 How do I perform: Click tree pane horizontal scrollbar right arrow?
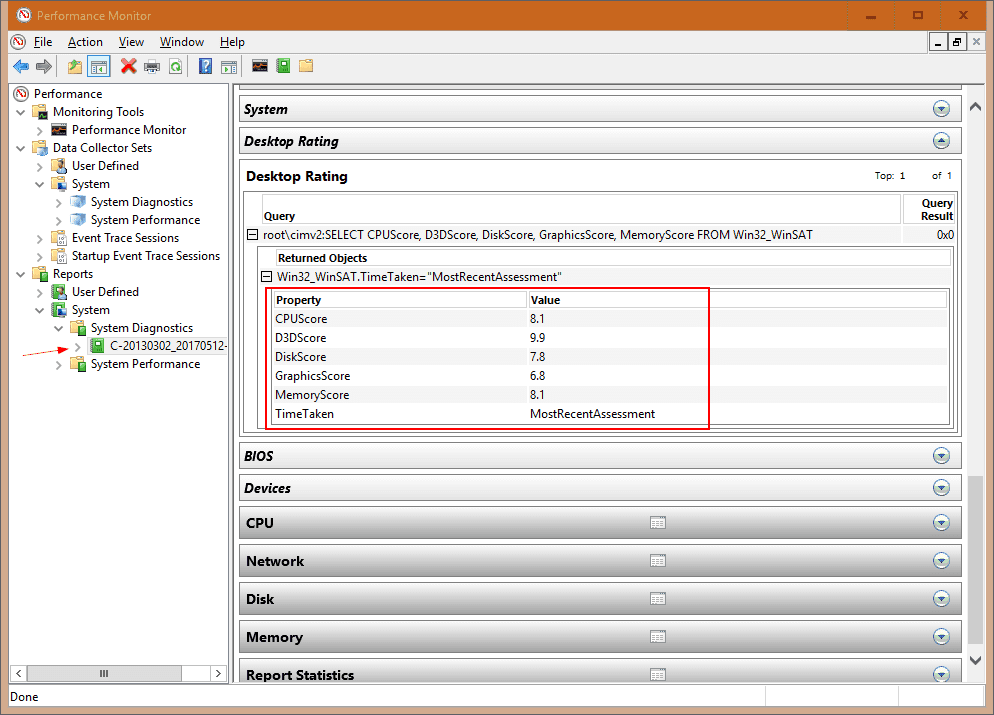pyautogui.click(x=219, y=673)
